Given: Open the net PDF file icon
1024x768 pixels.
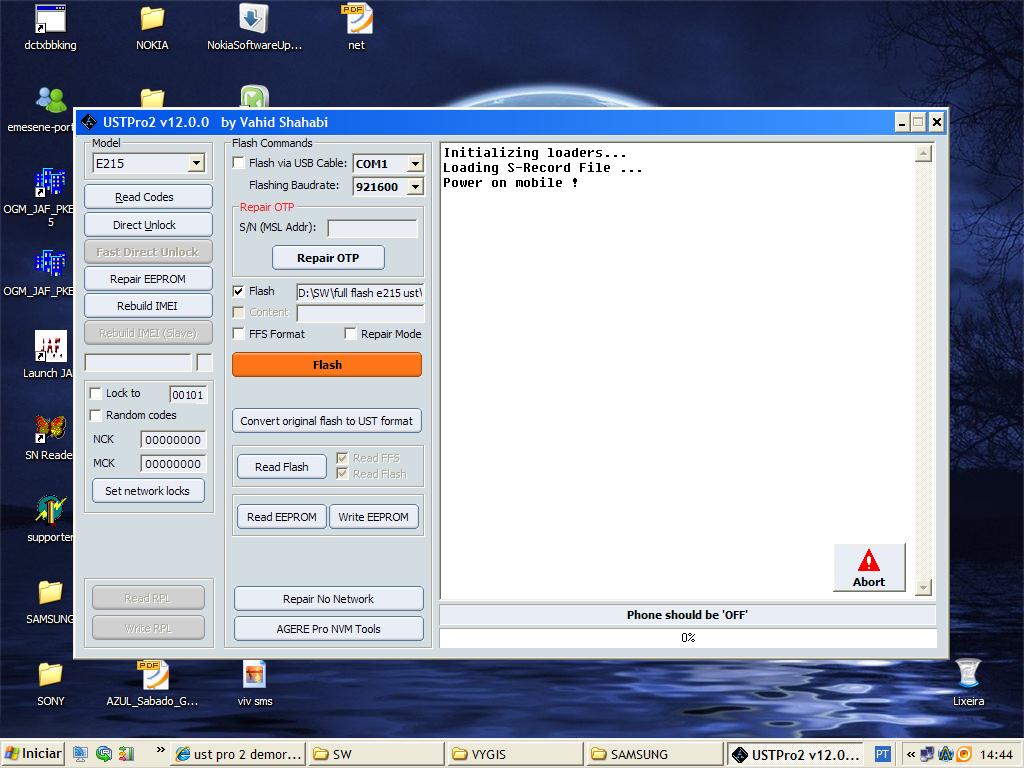Looking at the screenshot, I should point(356,27).
